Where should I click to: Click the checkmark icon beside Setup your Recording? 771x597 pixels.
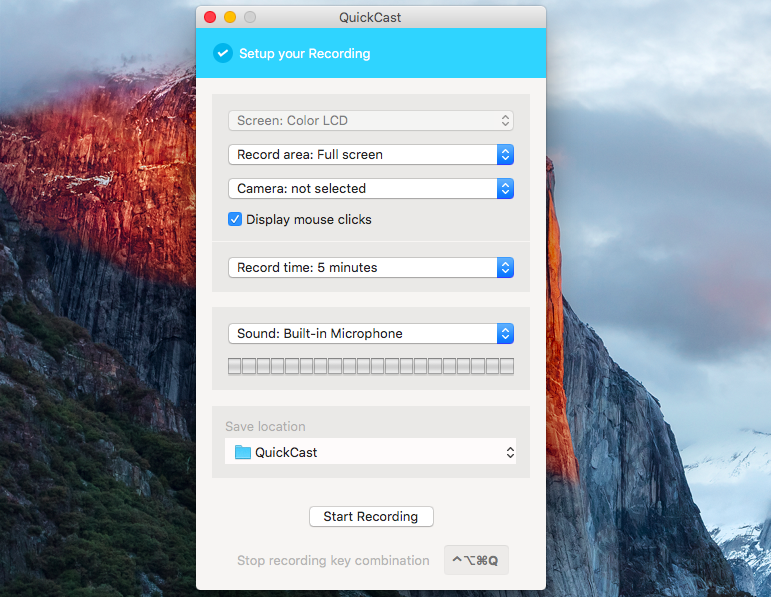pyautogui.click(x=223, y=53)
